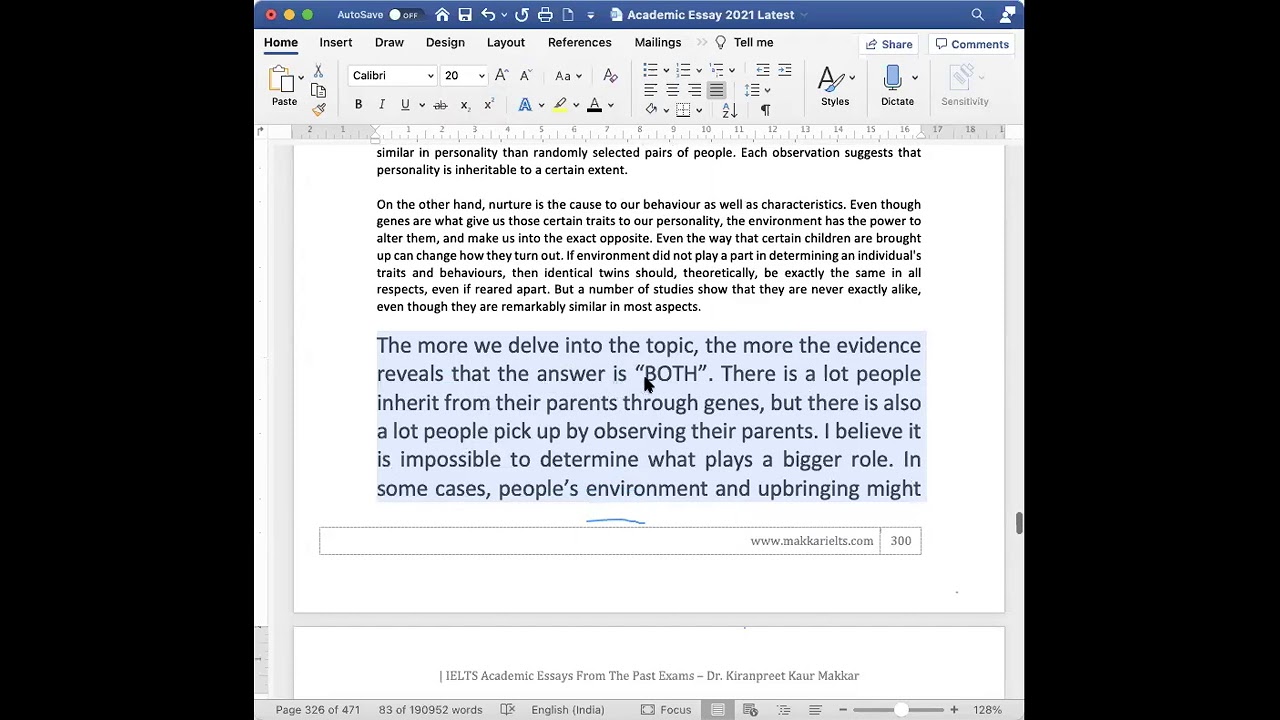This screenshot has width=1280, height=720.
Task: Apply superscript formatting
Action: [x=488, y=105]
